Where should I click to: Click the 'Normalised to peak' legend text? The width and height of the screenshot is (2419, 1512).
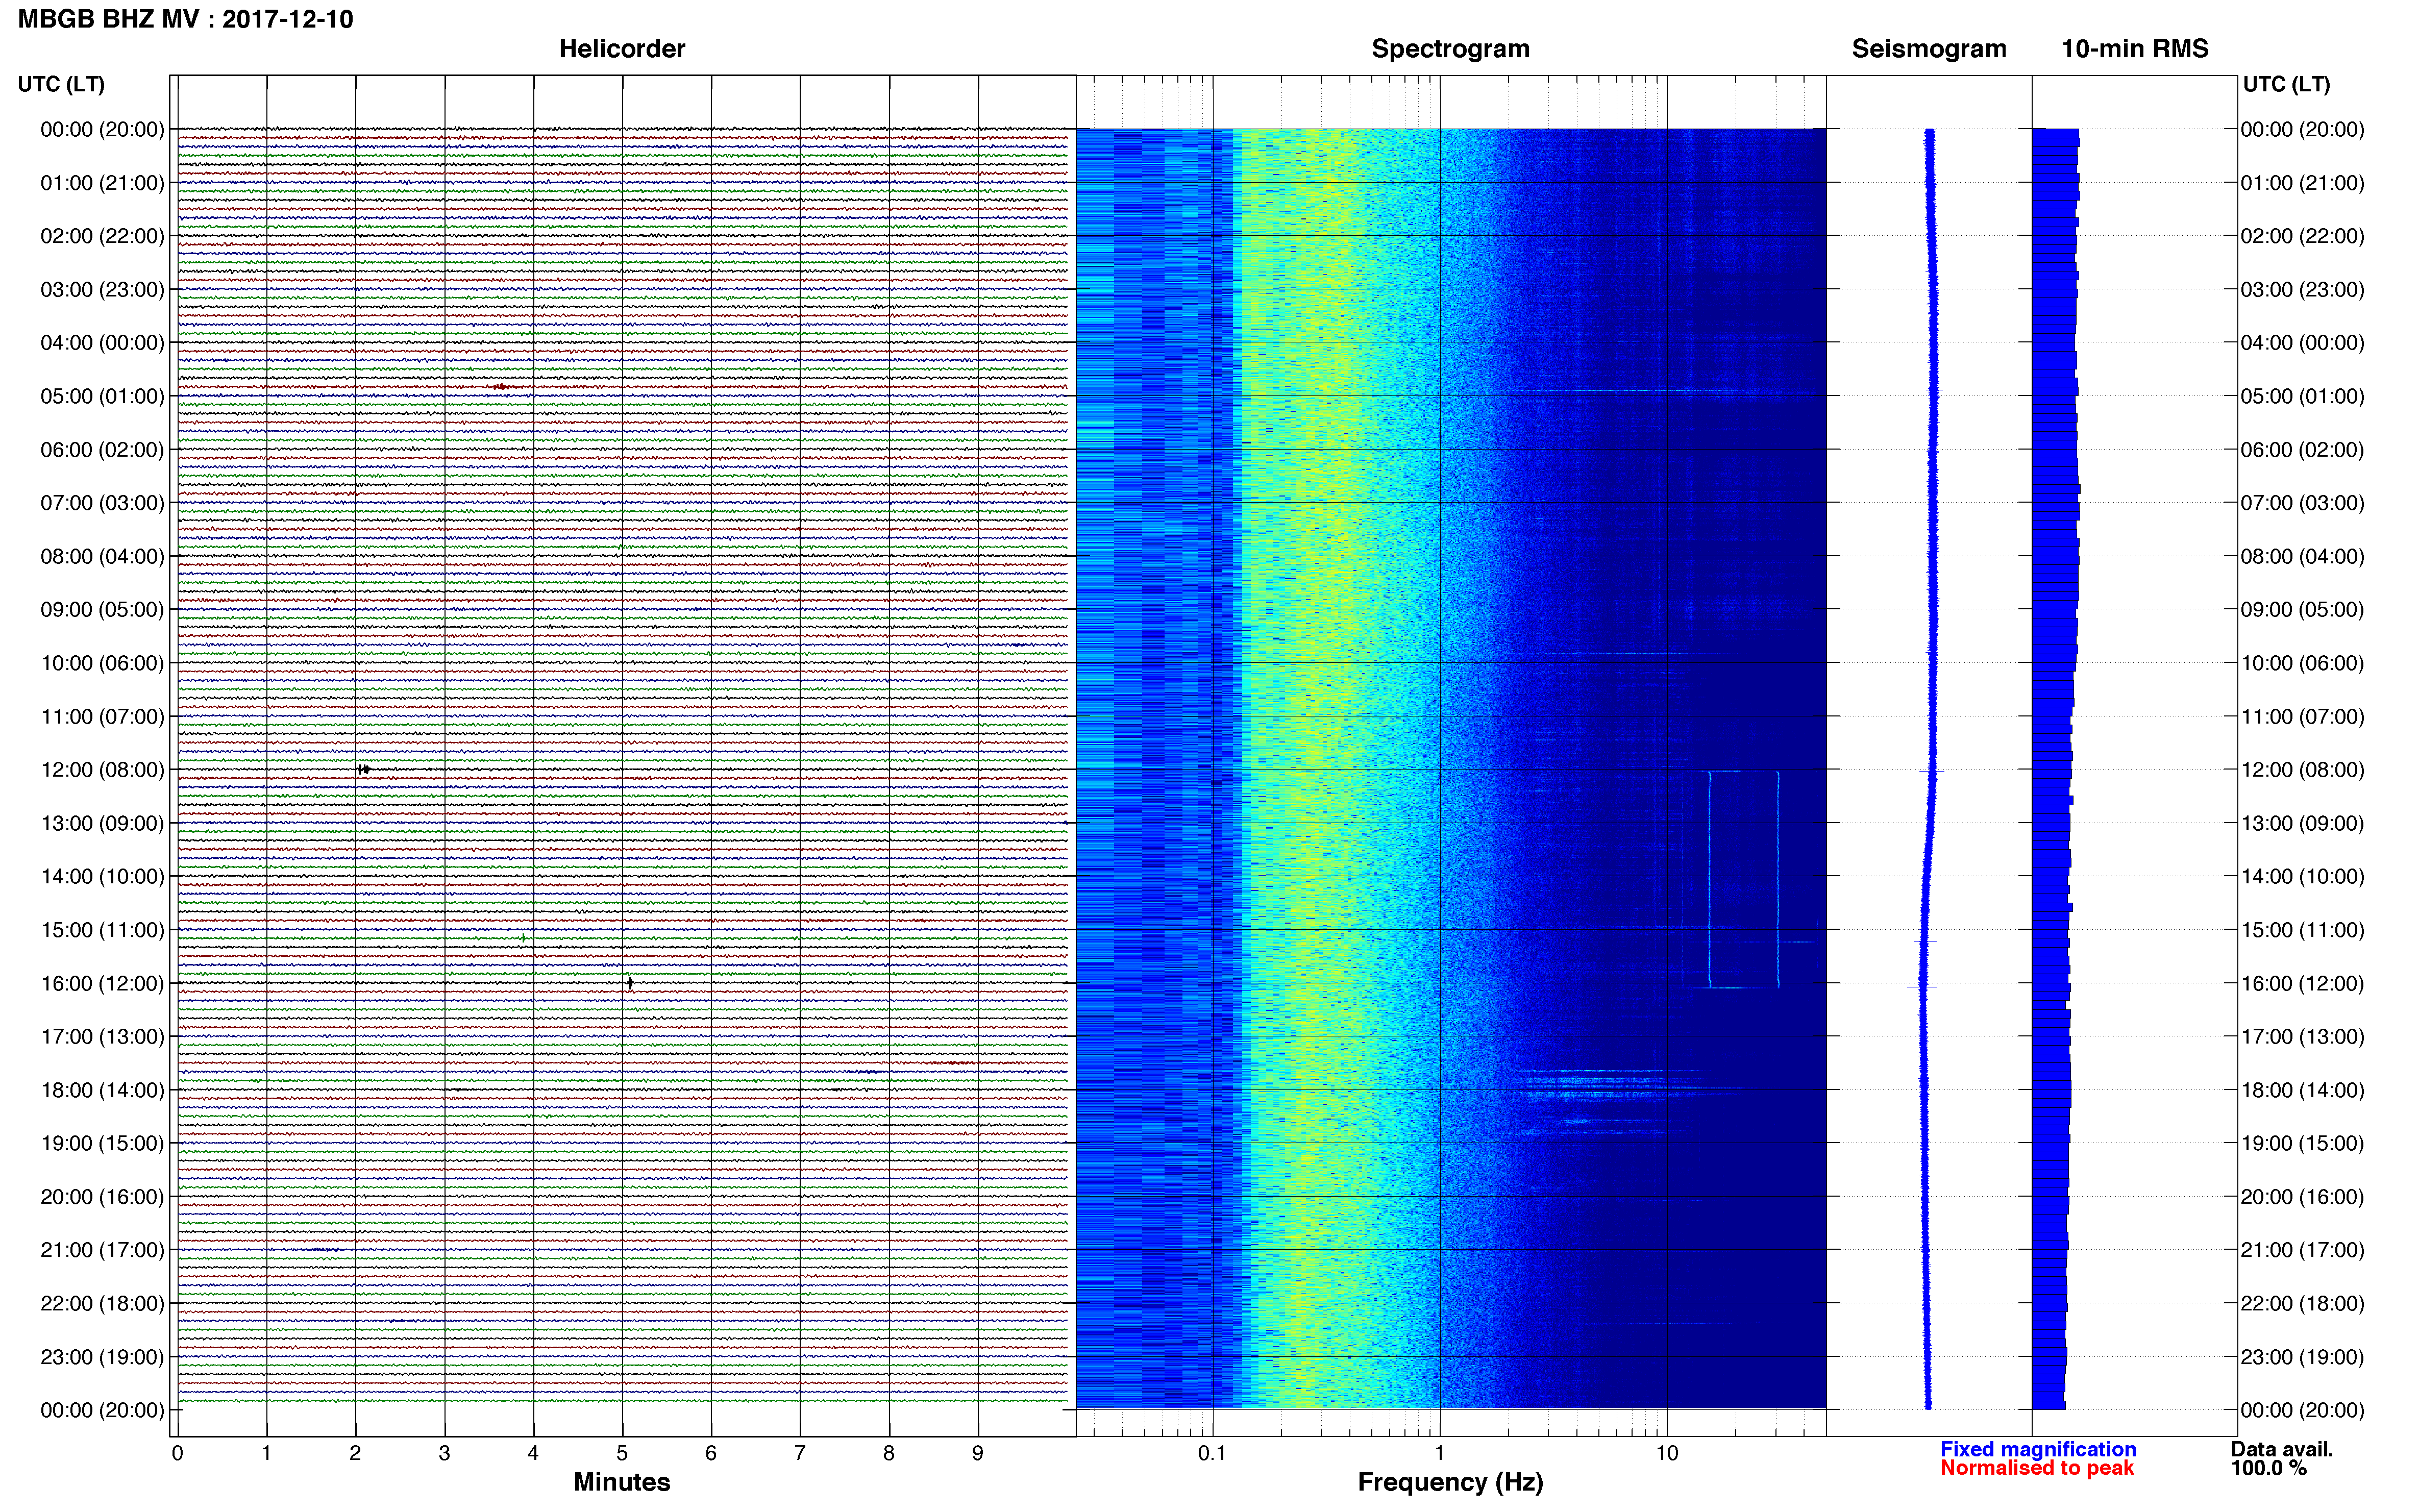pos(2037,1468)
